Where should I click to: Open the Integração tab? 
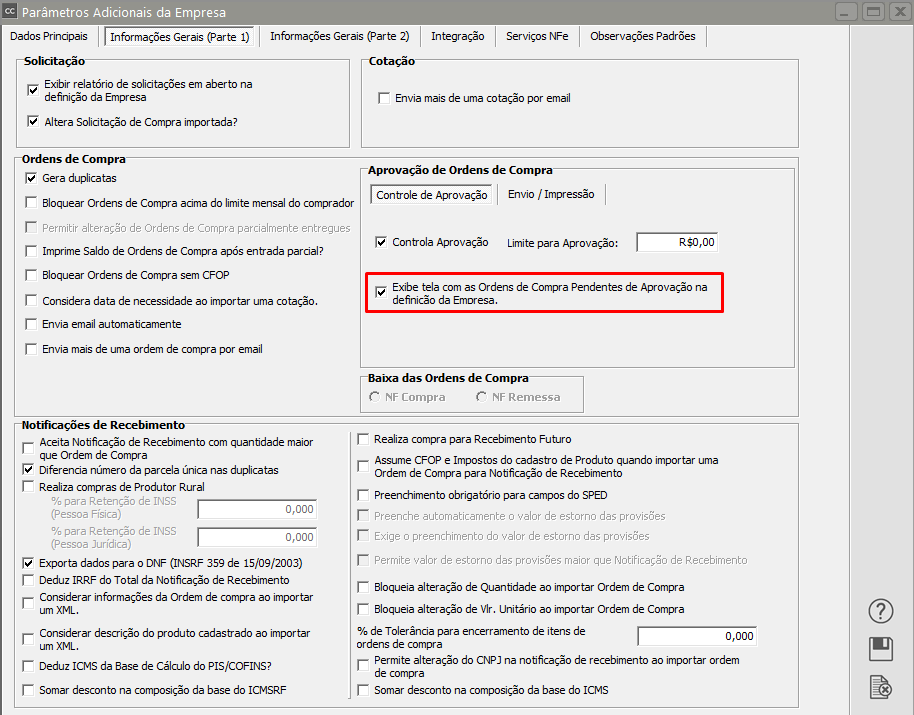point(457,36)
